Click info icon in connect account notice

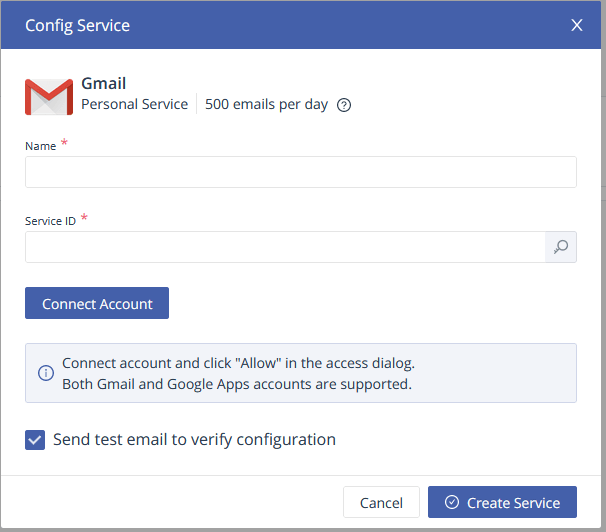point(46,373)
